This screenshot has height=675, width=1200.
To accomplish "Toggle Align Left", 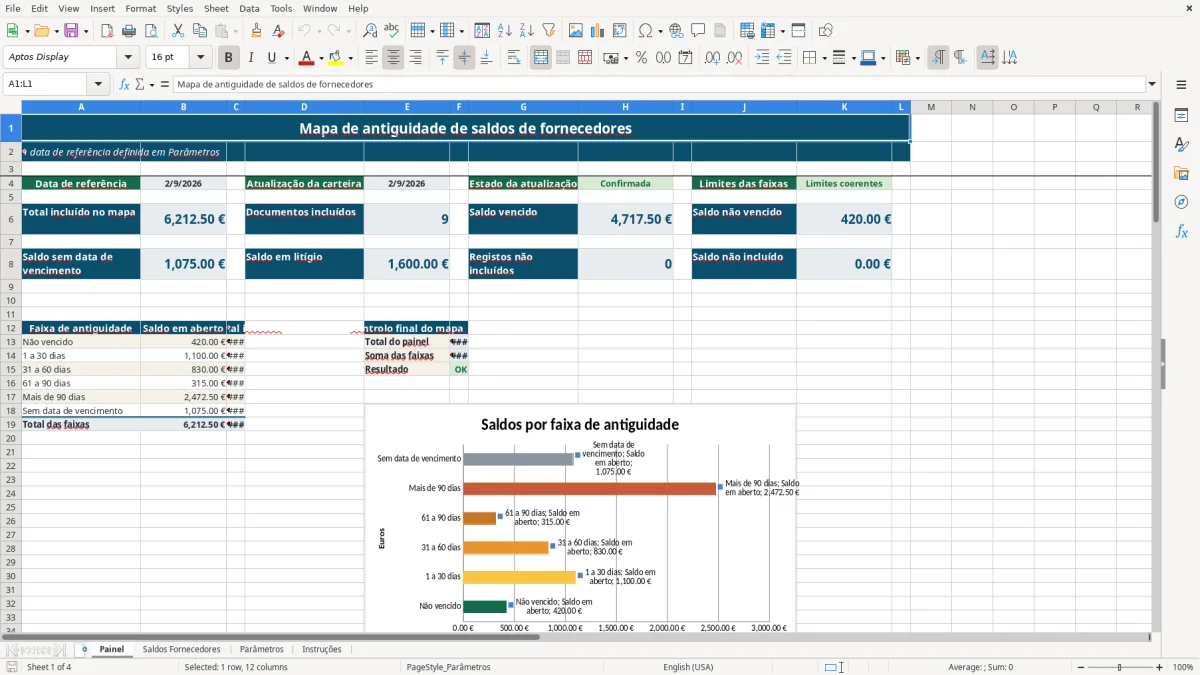I will [x=372, y=58].
